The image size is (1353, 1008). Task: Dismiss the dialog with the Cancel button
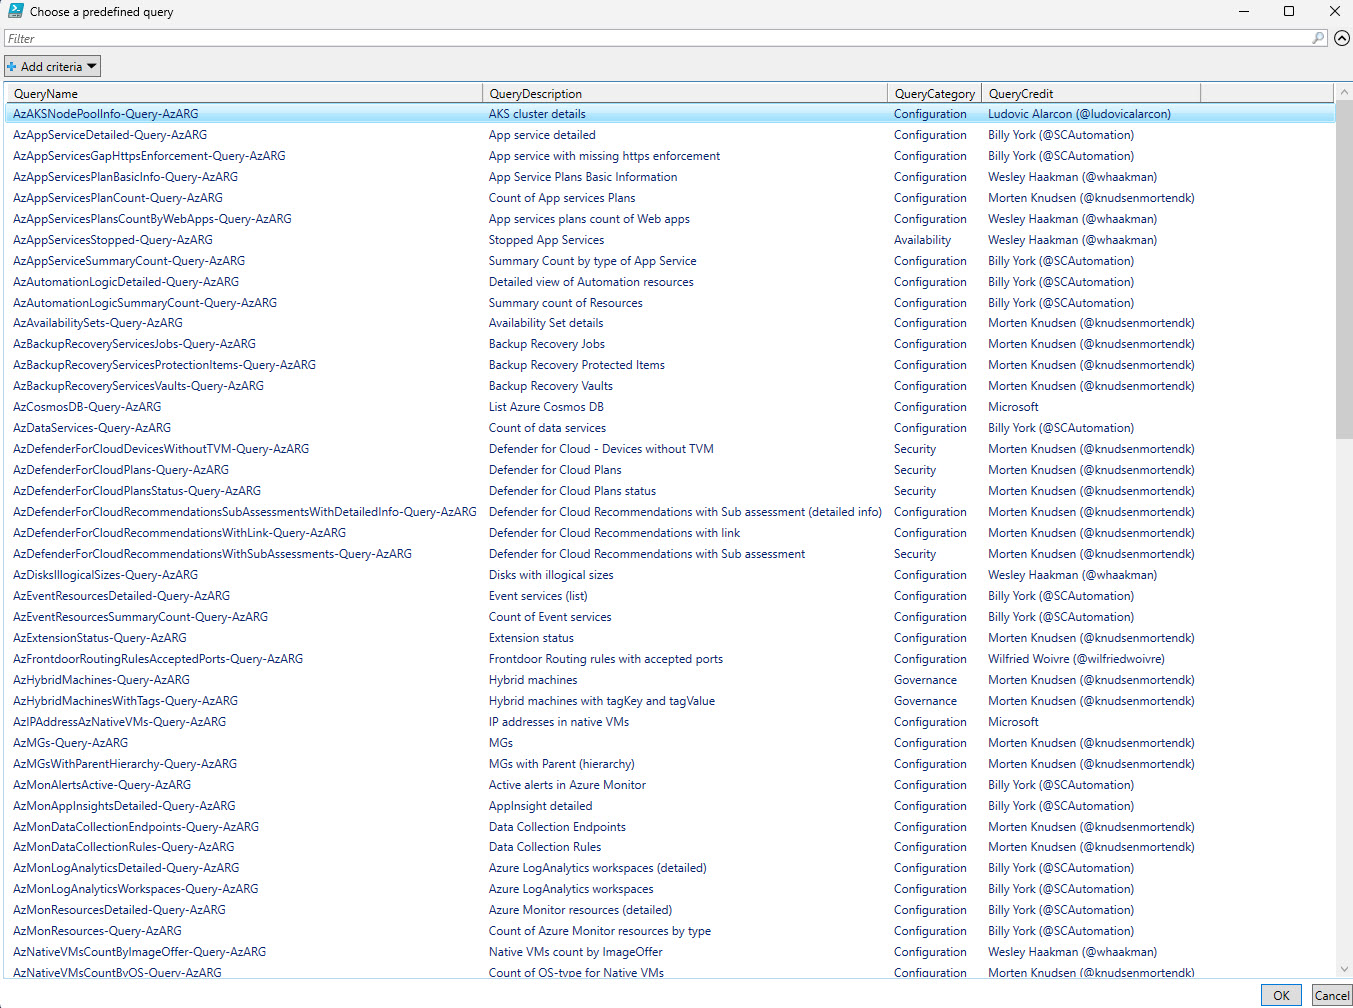(1331, 995)
